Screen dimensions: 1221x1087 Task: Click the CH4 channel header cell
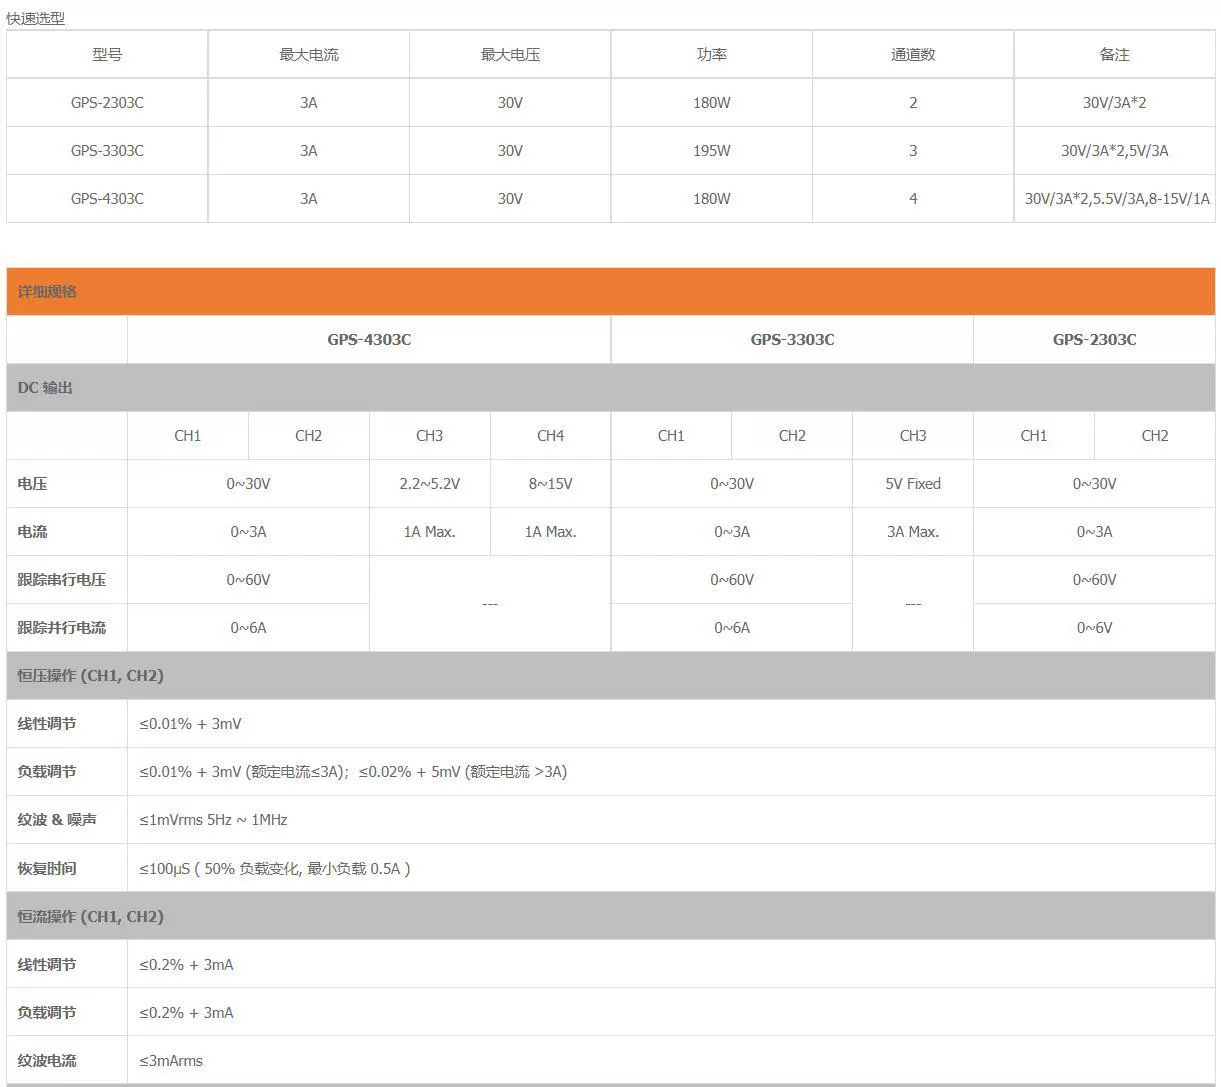coord(550,436)
